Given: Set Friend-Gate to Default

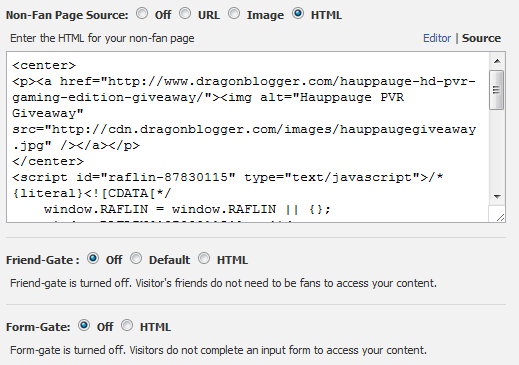Looking at the screenshot, I should [x=136, y=258].
